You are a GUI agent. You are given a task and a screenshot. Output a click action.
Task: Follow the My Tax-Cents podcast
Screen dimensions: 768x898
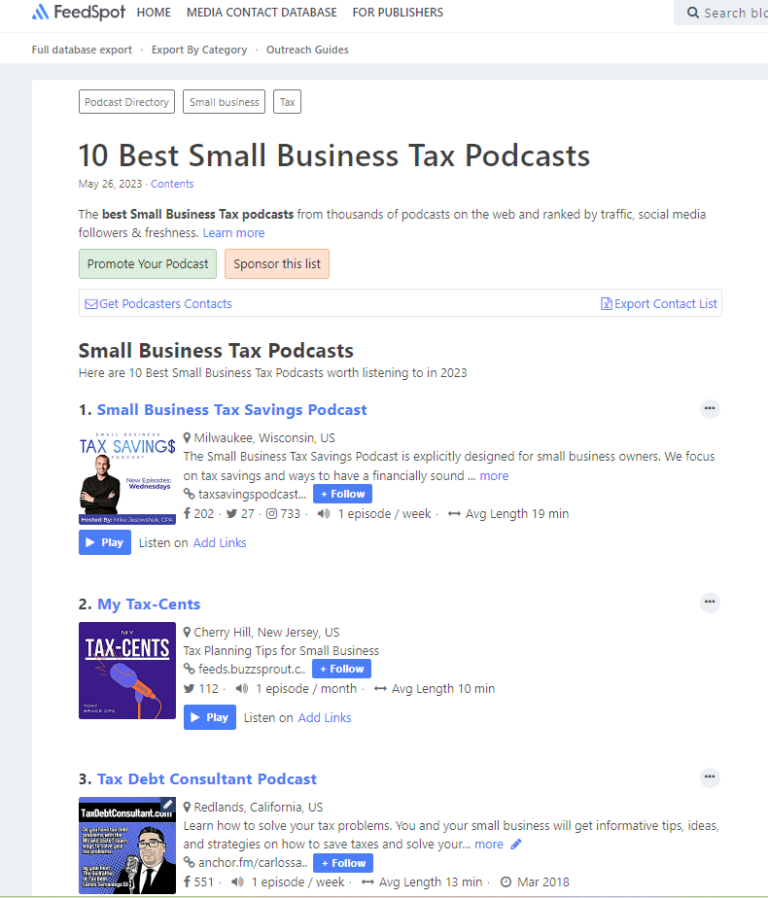[341, 669]
